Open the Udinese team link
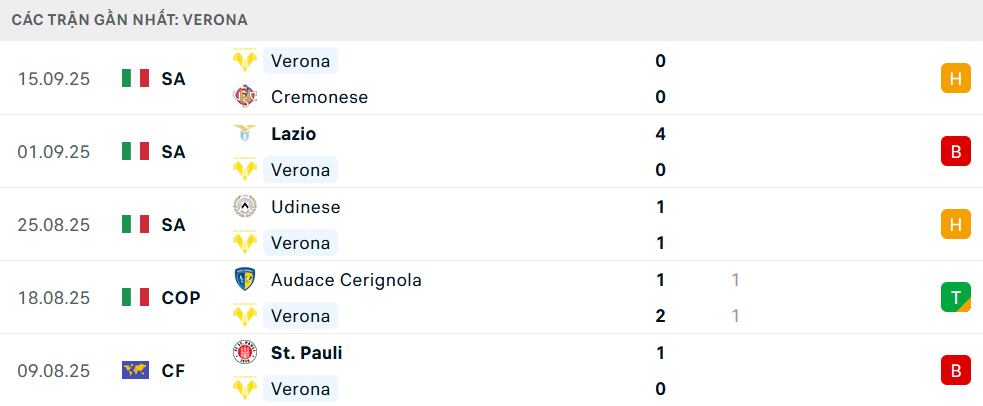 point(305,207)
